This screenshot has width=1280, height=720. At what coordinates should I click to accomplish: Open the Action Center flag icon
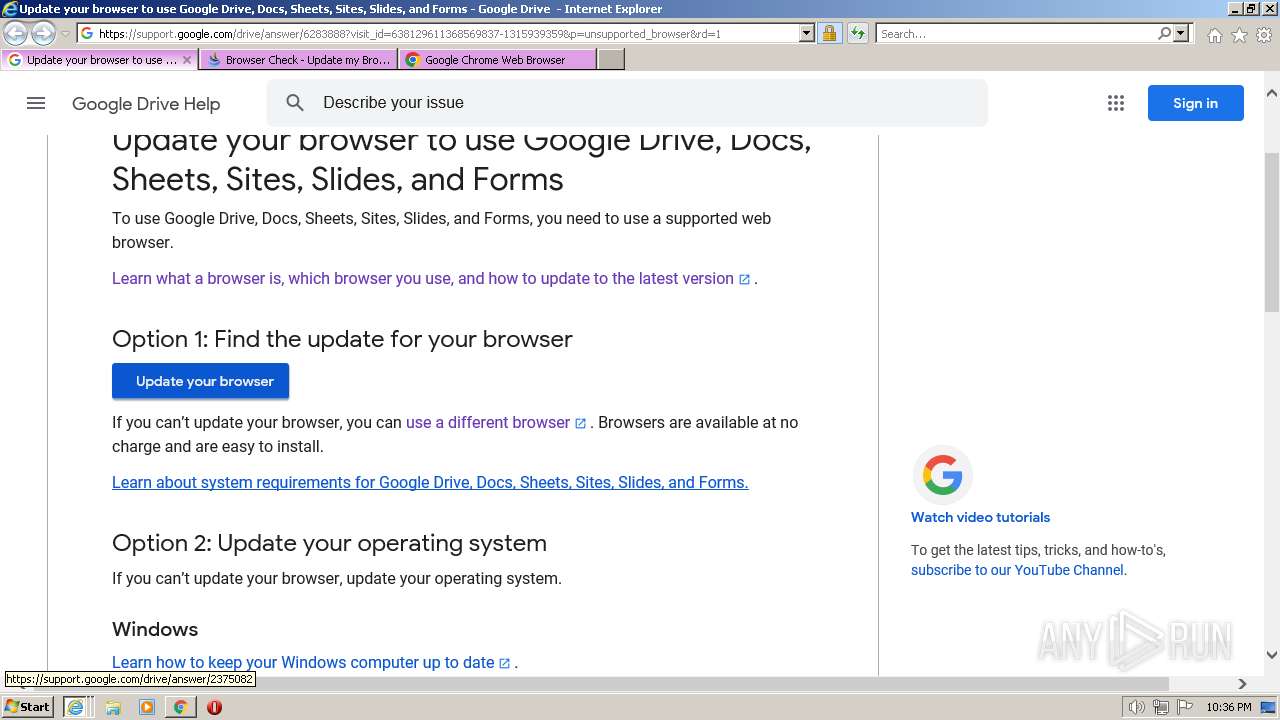(x=1185, y=707)
